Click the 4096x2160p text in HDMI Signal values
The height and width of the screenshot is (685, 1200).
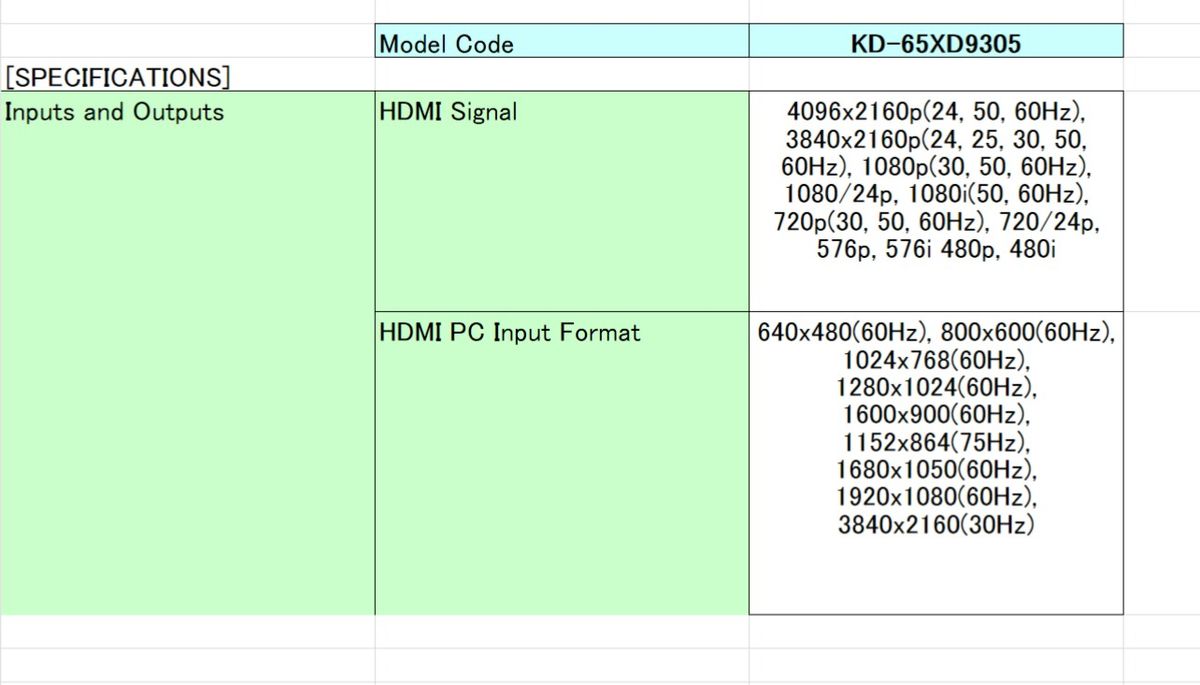point(852,110)
